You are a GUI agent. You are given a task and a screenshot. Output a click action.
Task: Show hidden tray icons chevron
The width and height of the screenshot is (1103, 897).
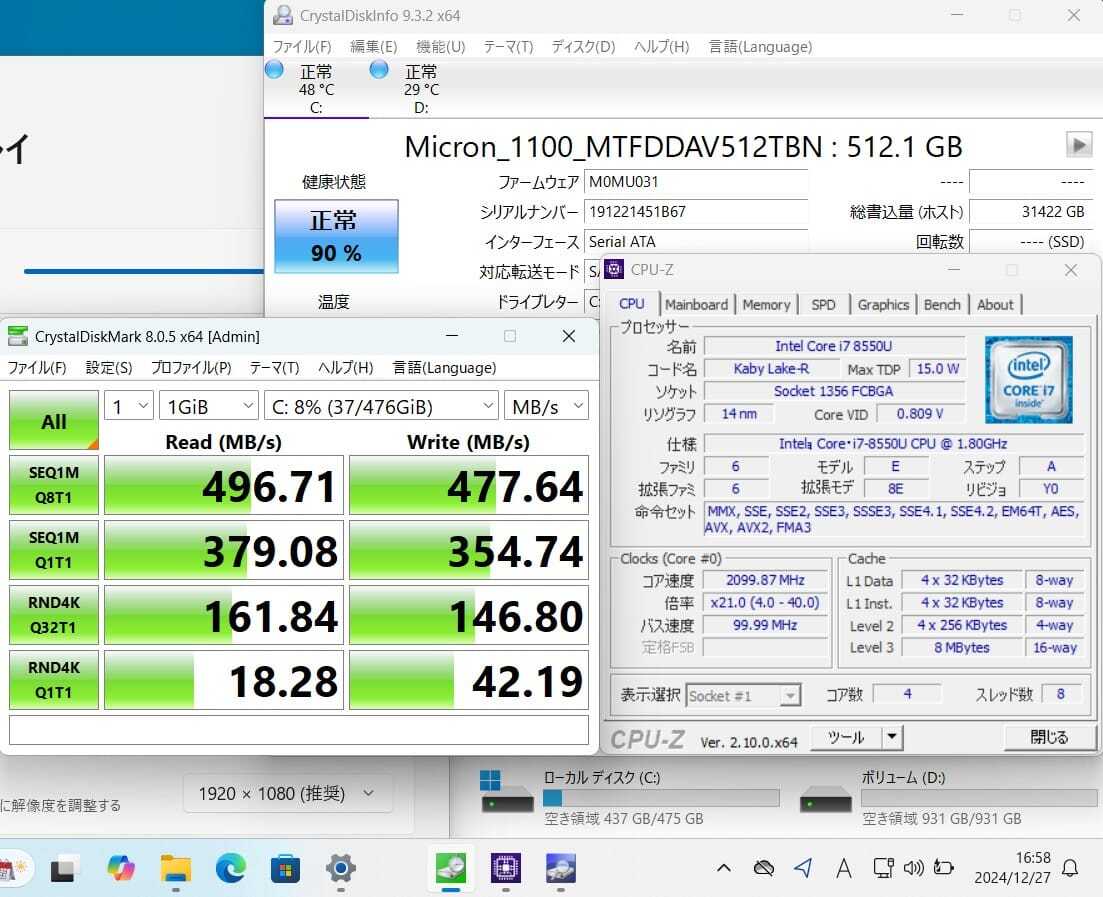(723, 868)
